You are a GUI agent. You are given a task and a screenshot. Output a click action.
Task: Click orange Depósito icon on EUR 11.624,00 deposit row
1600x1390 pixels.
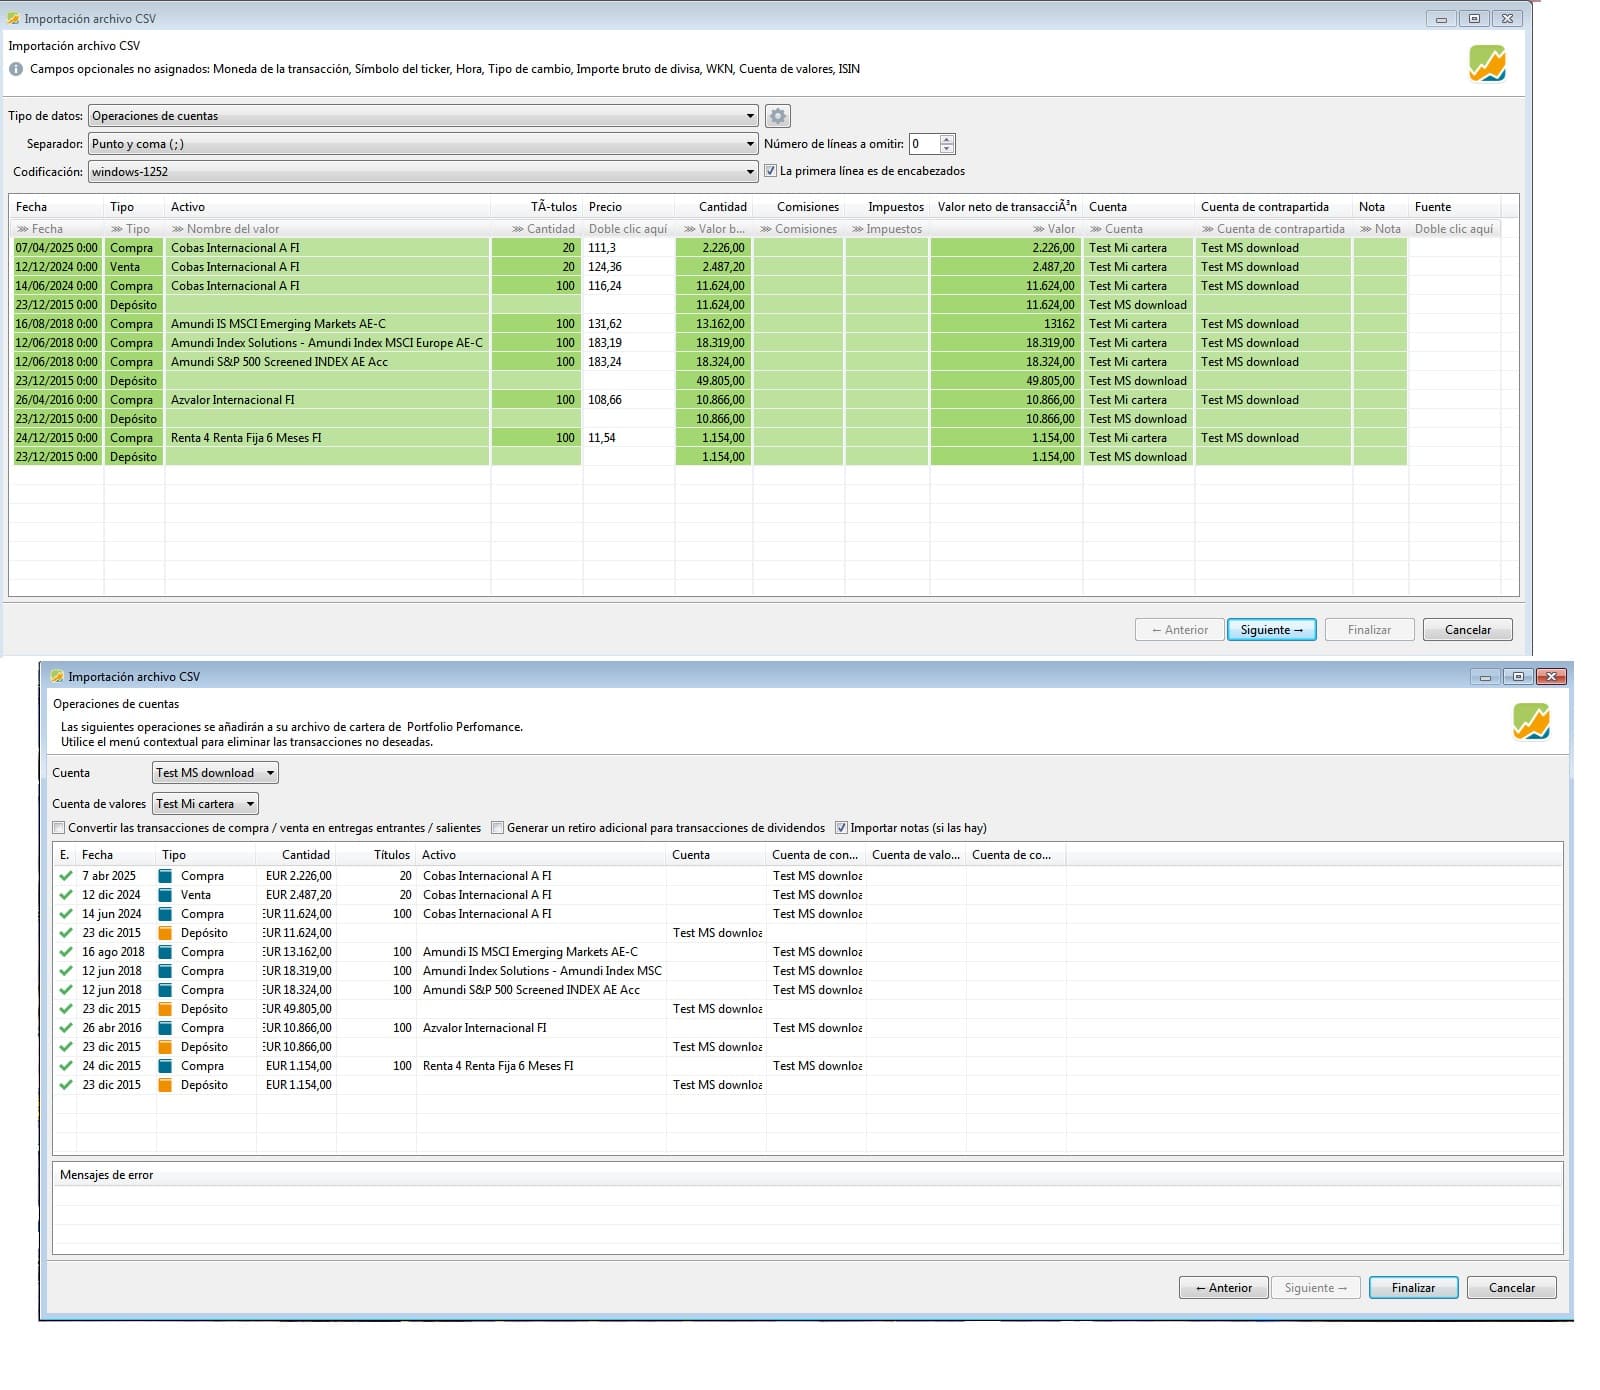[x=166, y=933]
